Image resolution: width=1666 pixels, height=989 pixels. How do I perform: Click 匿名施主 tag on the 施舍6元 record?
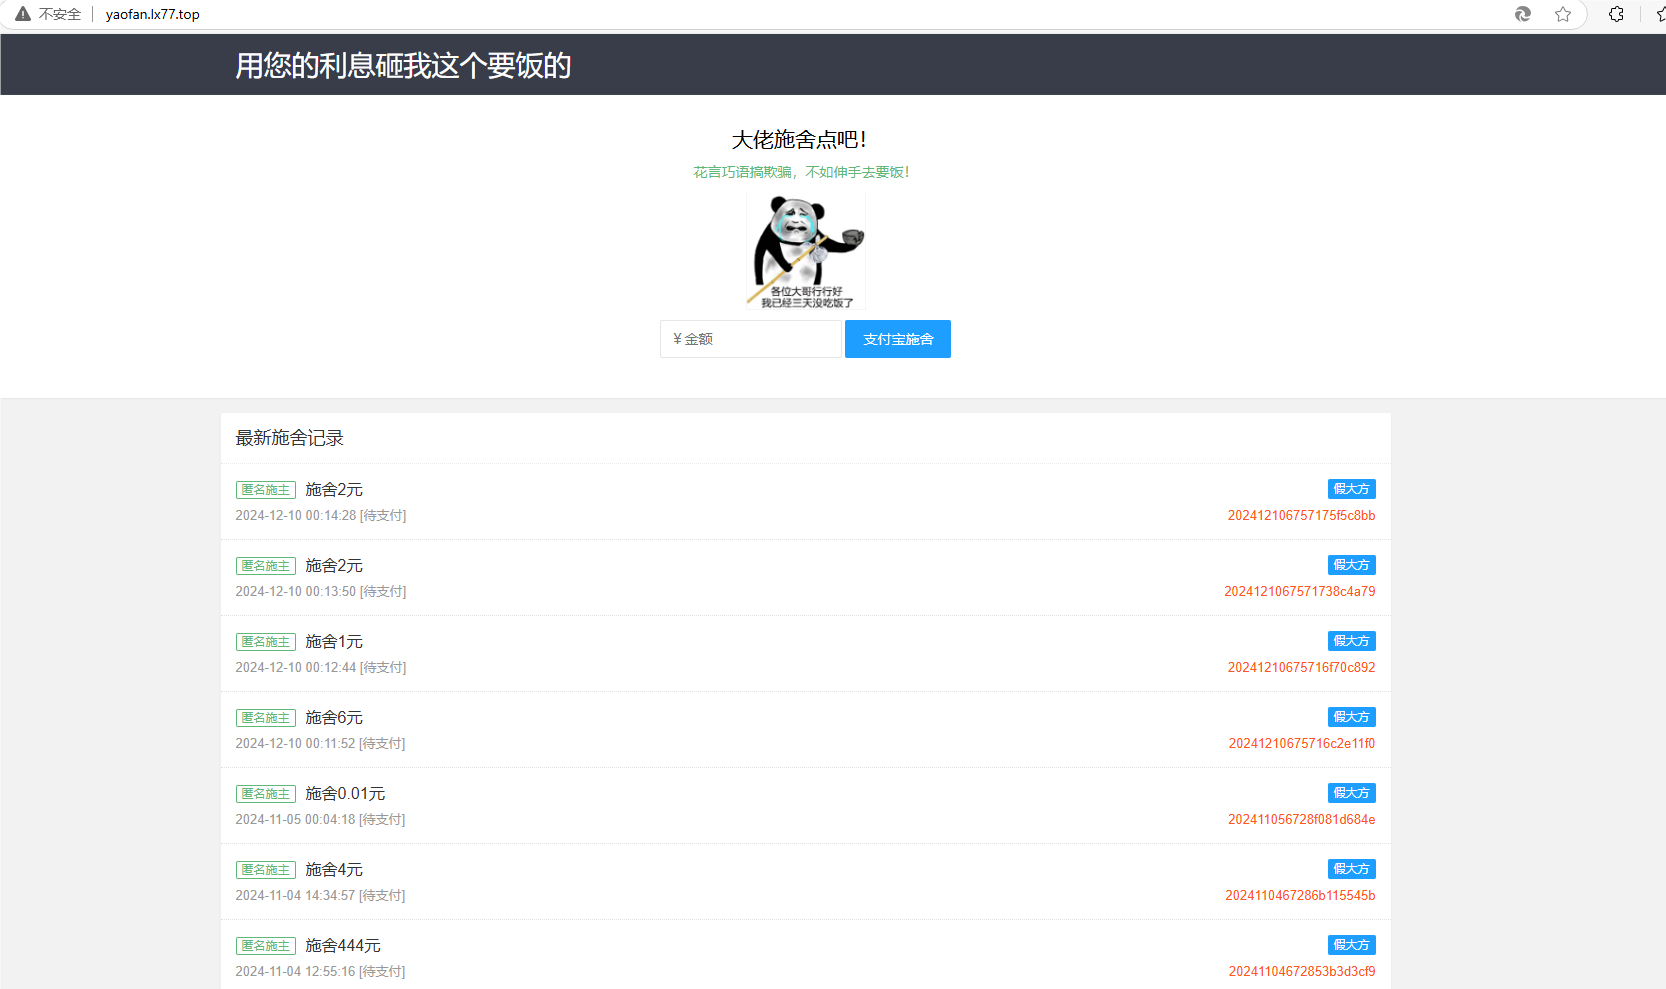tap(266, 718)
